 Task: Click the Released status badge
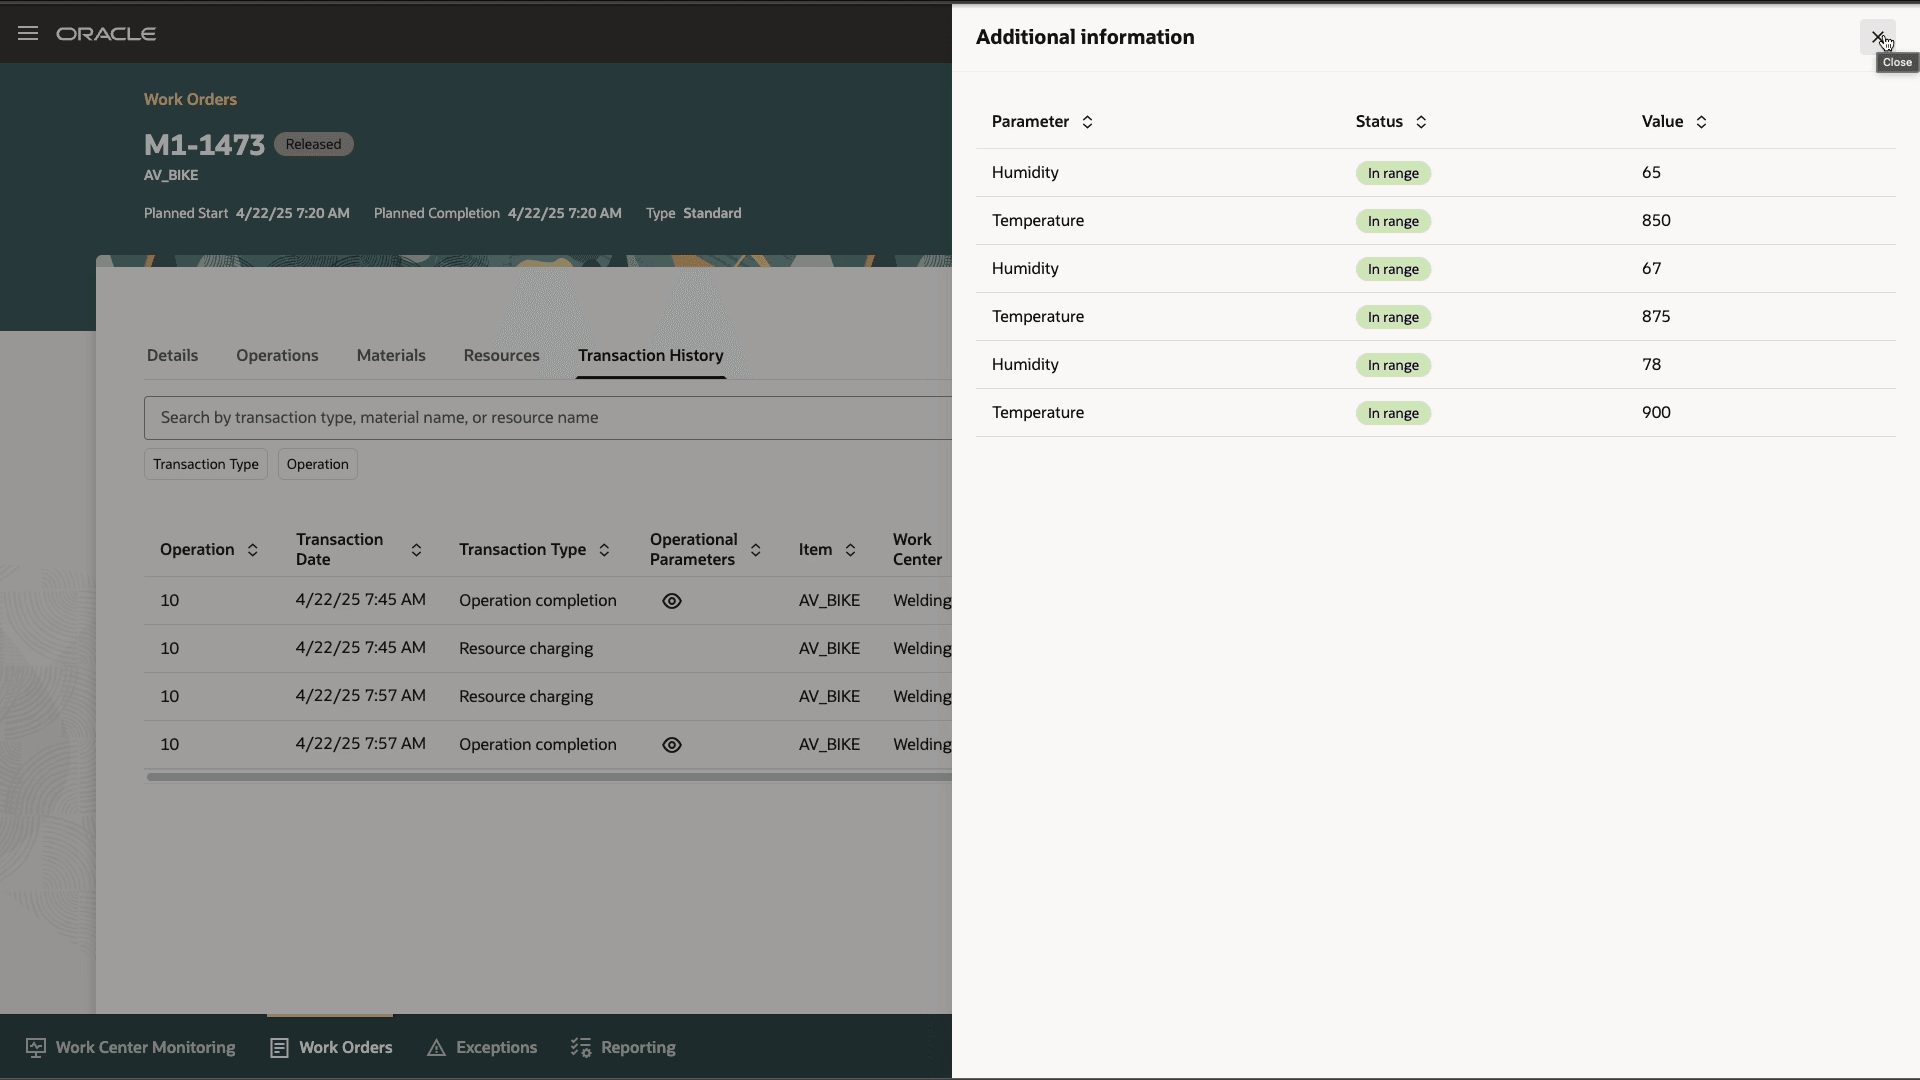(x=313, y=144)
